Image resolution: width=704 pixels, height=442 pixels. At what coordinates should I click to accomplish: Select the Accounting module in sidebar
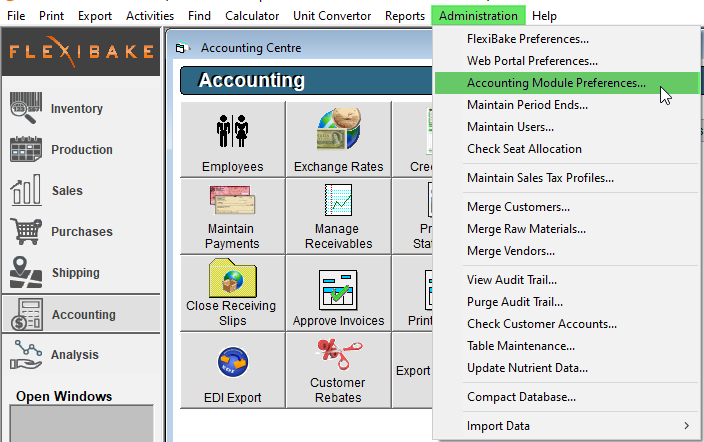(x=81, y=314)
